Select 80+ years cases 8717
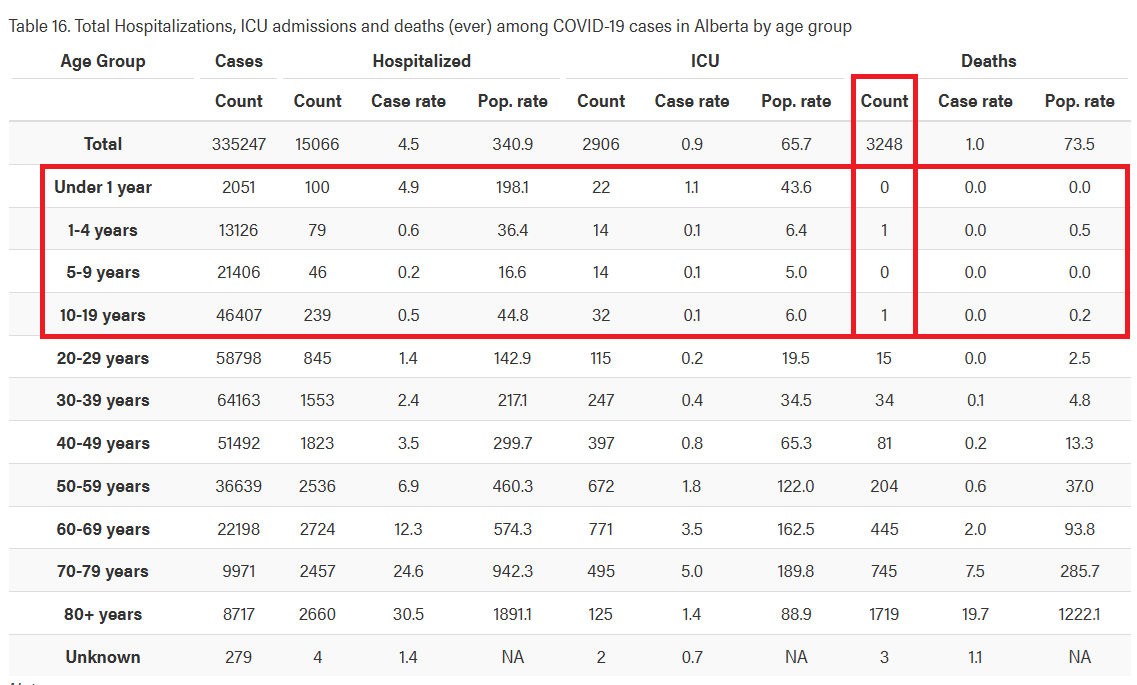 (x=239, y=615)
